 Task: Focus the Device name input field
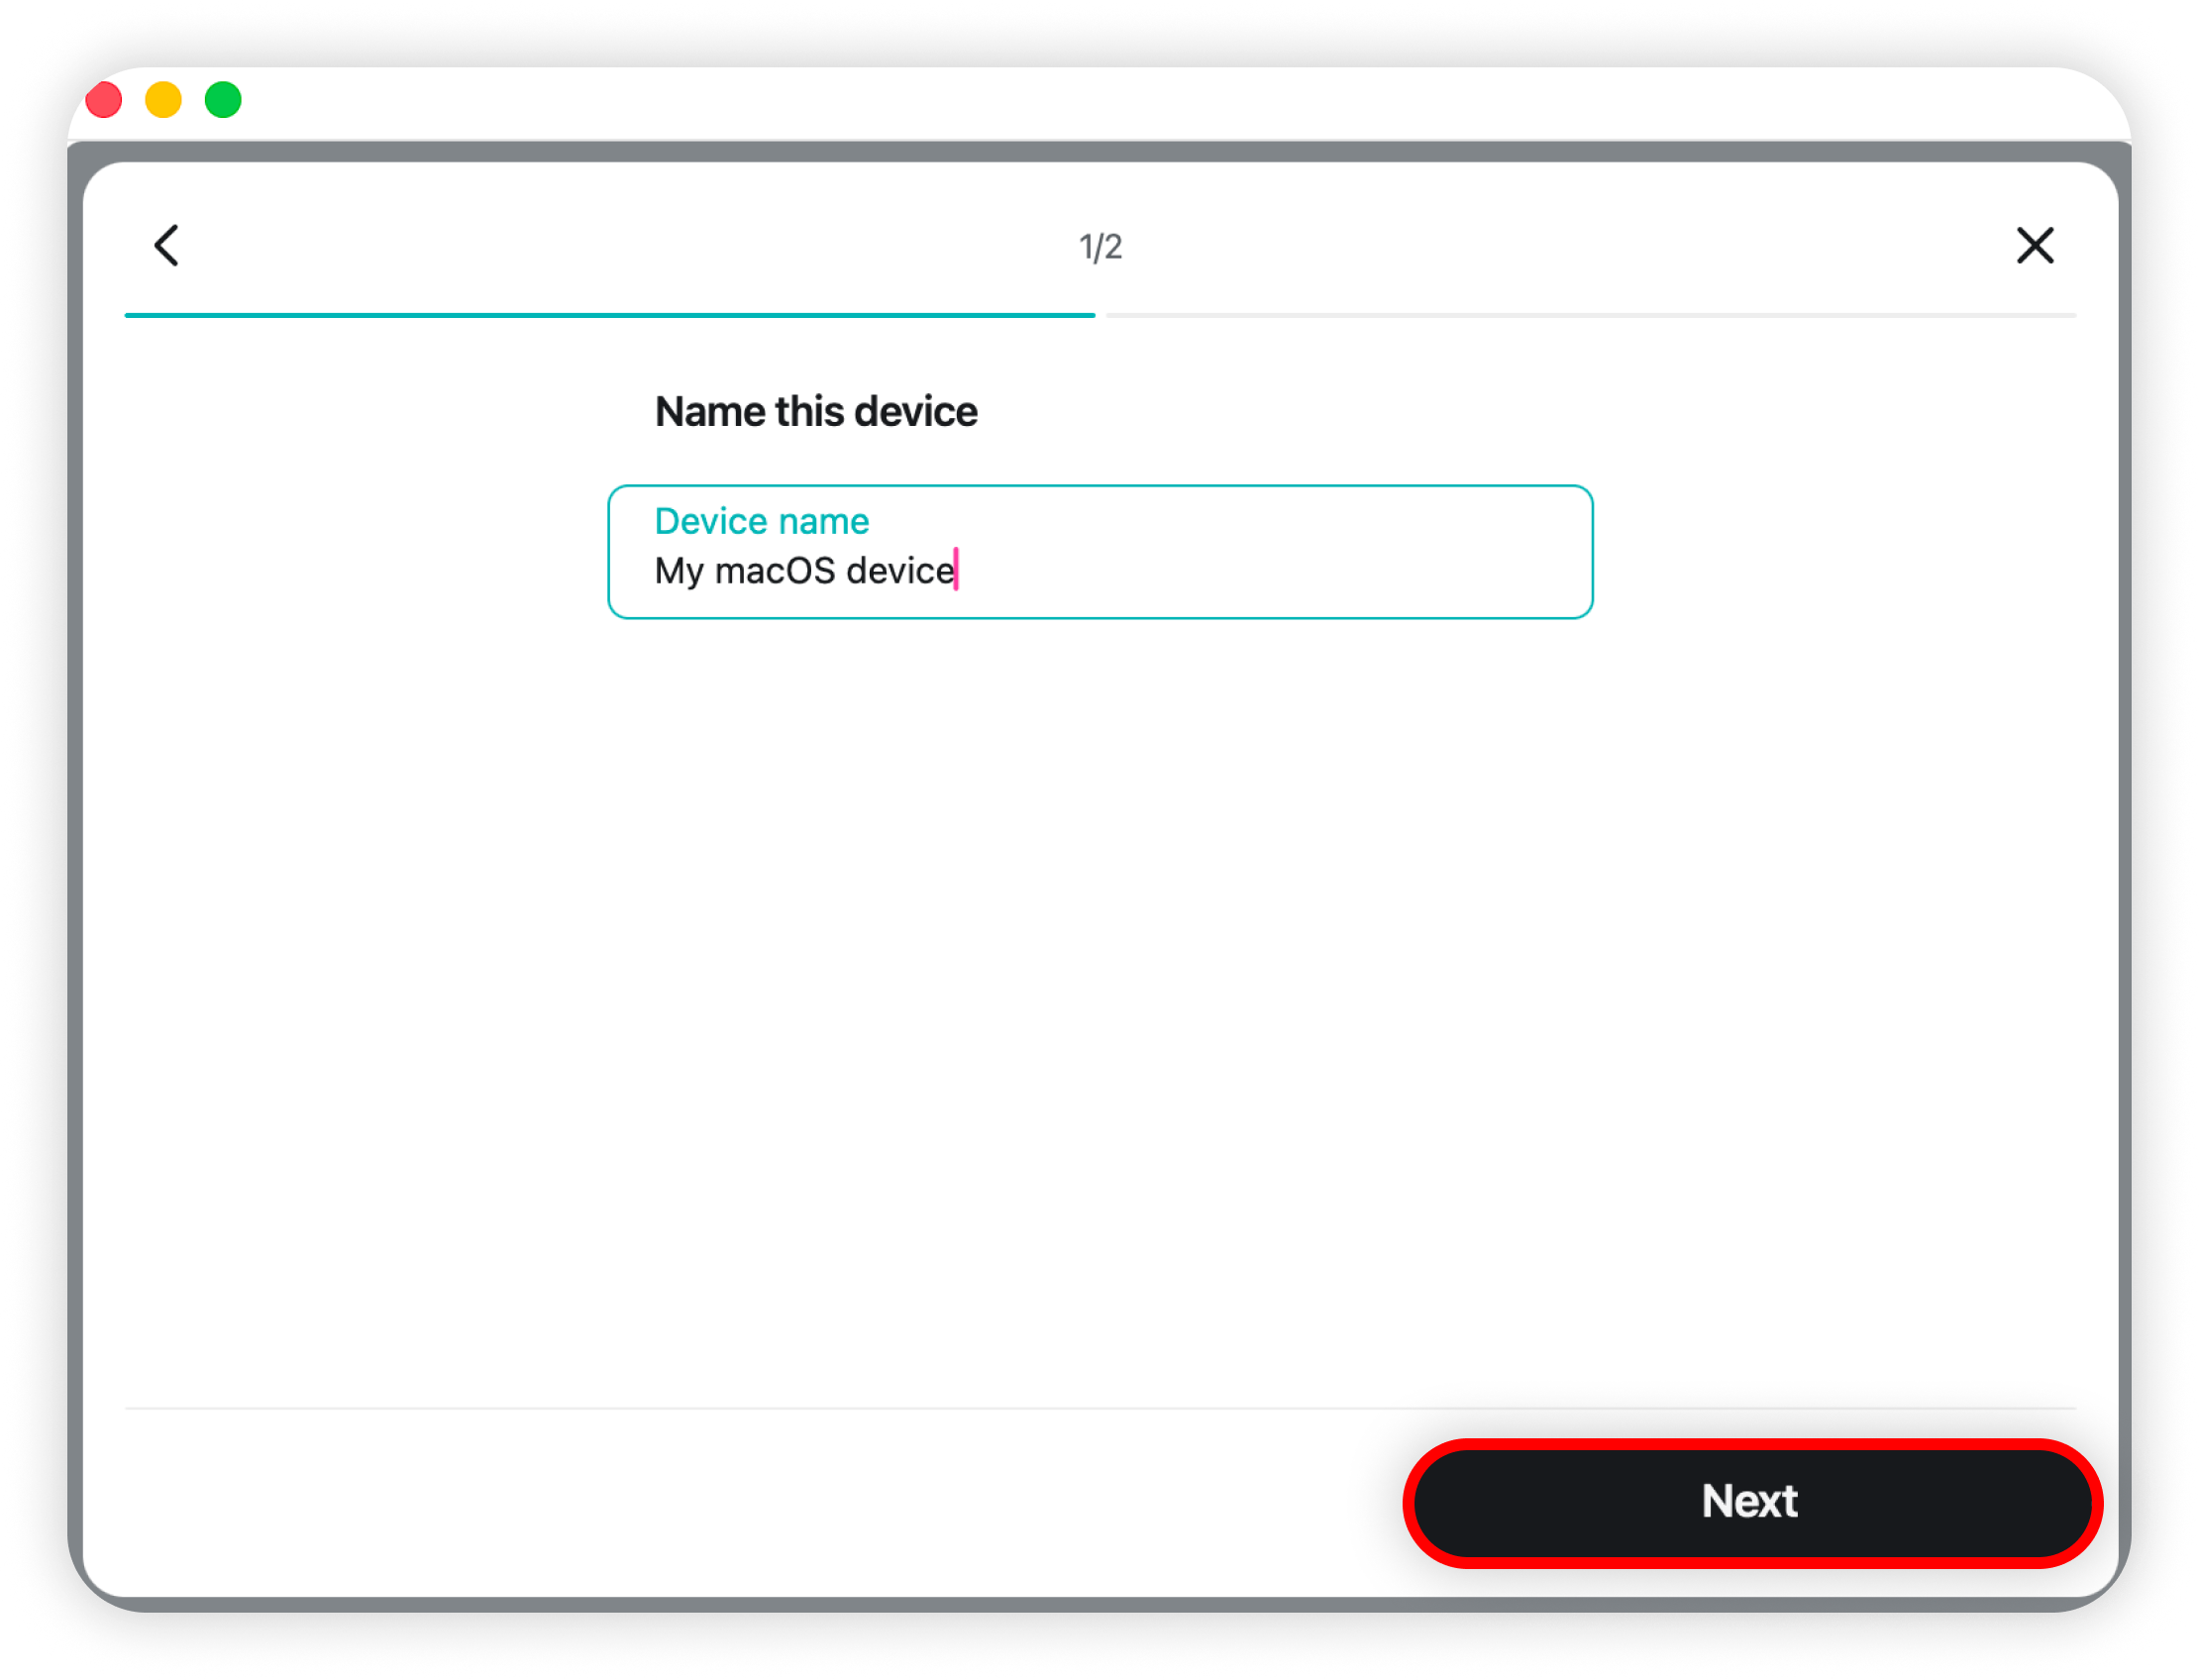click(1100, 552)
